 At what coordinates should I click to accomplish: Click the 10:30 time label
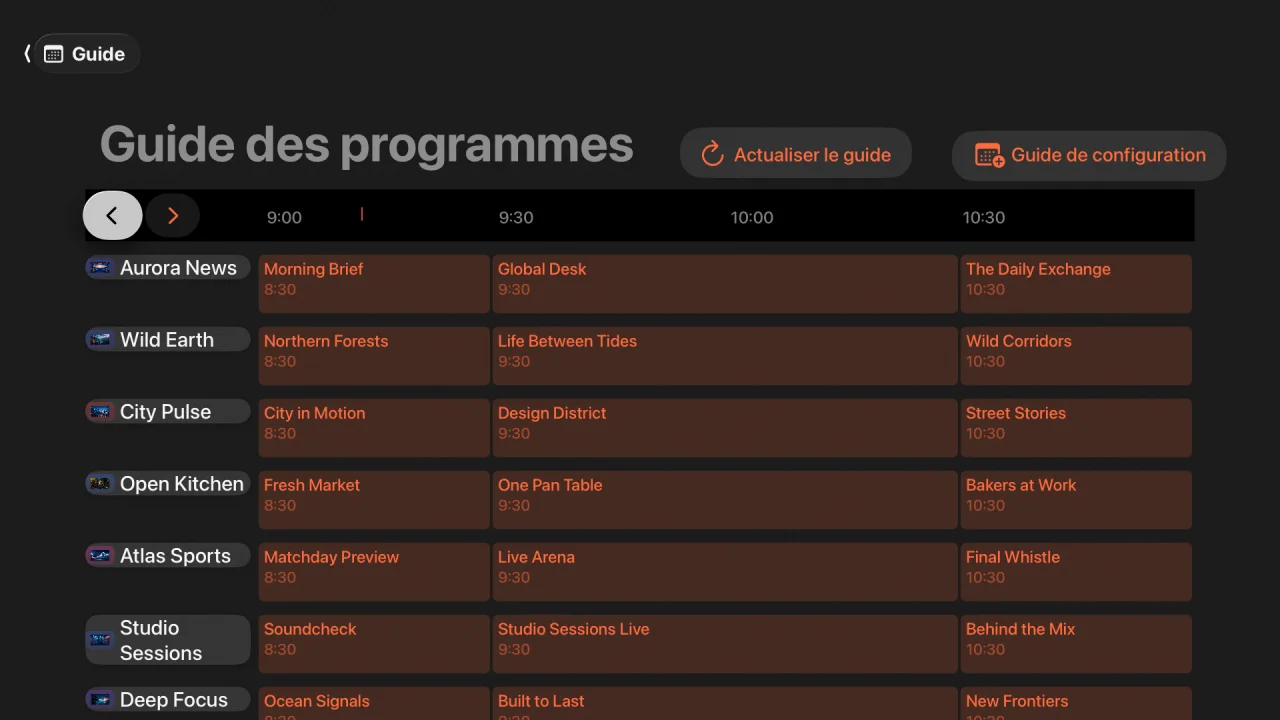pyautogui.click(x=984, y=217)
